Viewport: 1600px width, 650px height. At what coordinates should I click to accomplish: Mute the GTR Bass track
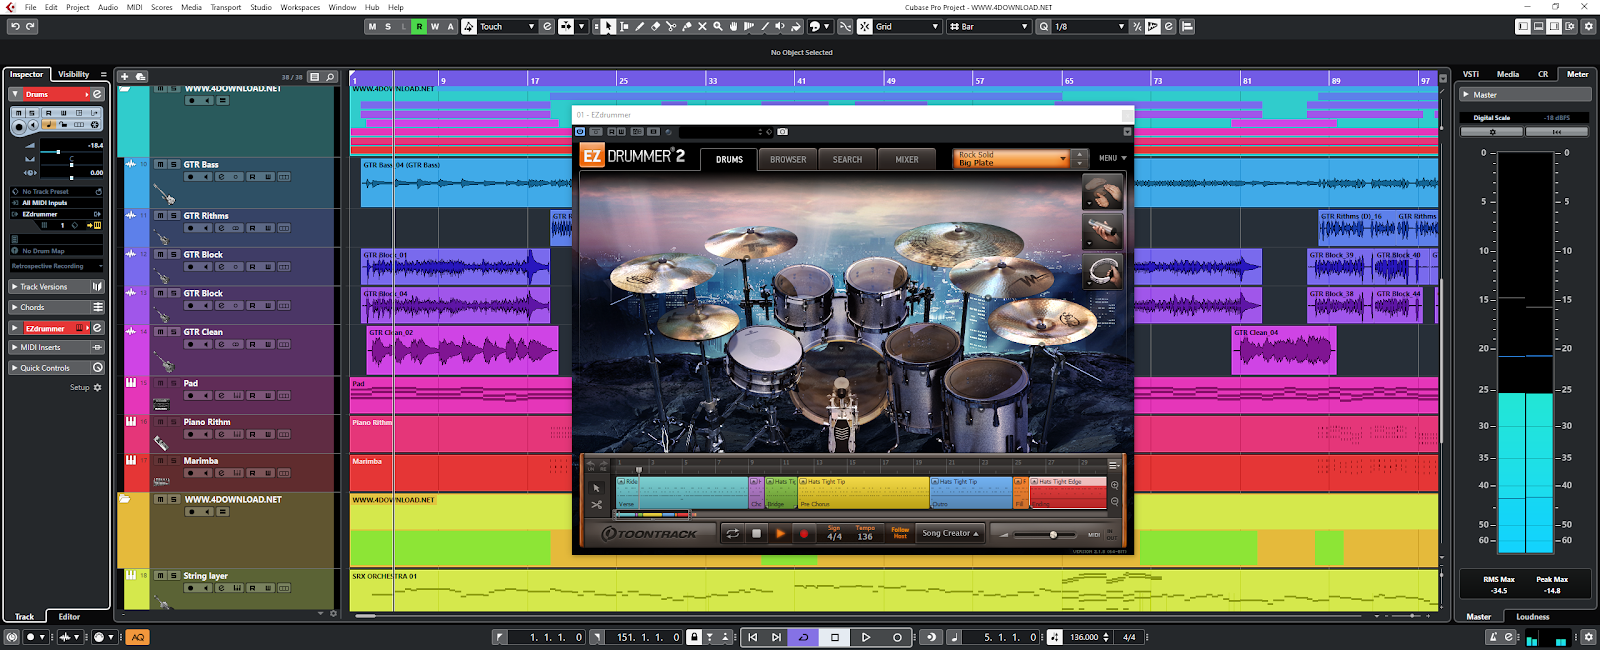tap(160, 164)
